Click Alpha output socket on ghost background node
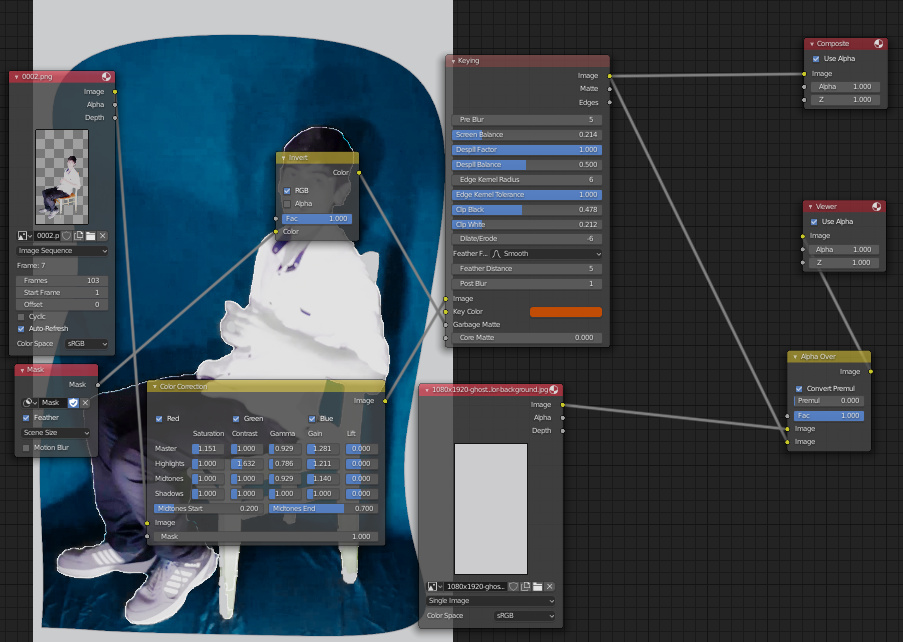Image resolution: width=903 pixels, height=642 pixels. click(563, 418)
